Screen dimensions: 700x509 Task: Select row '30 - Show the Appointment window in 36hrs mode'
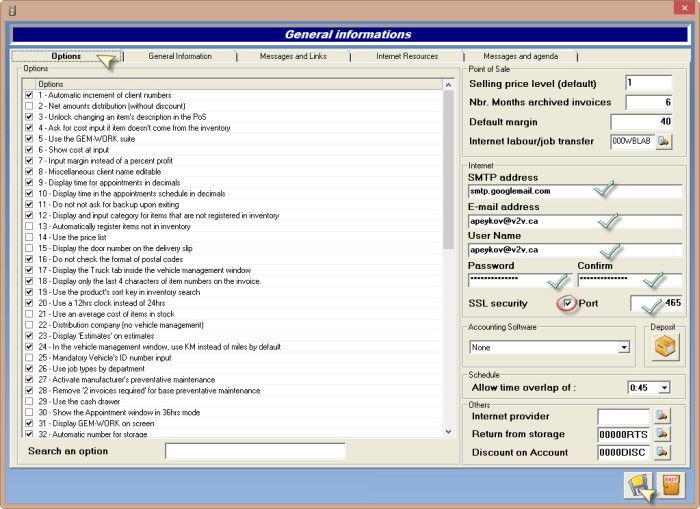232,412
